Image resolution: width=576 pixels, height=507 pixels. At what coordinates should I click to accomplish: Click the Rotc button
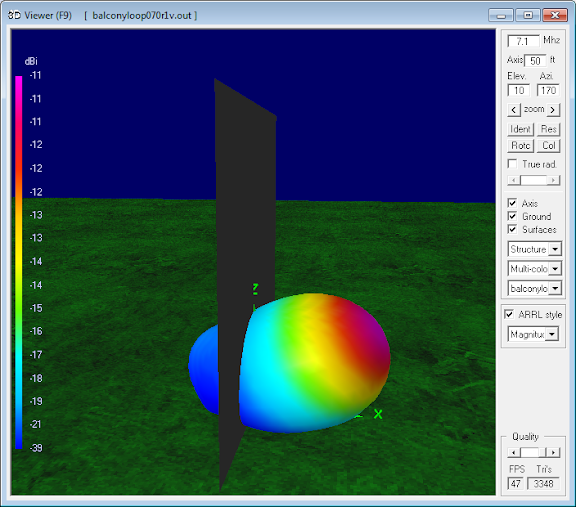pyautogui.click(x=520, y=145)
